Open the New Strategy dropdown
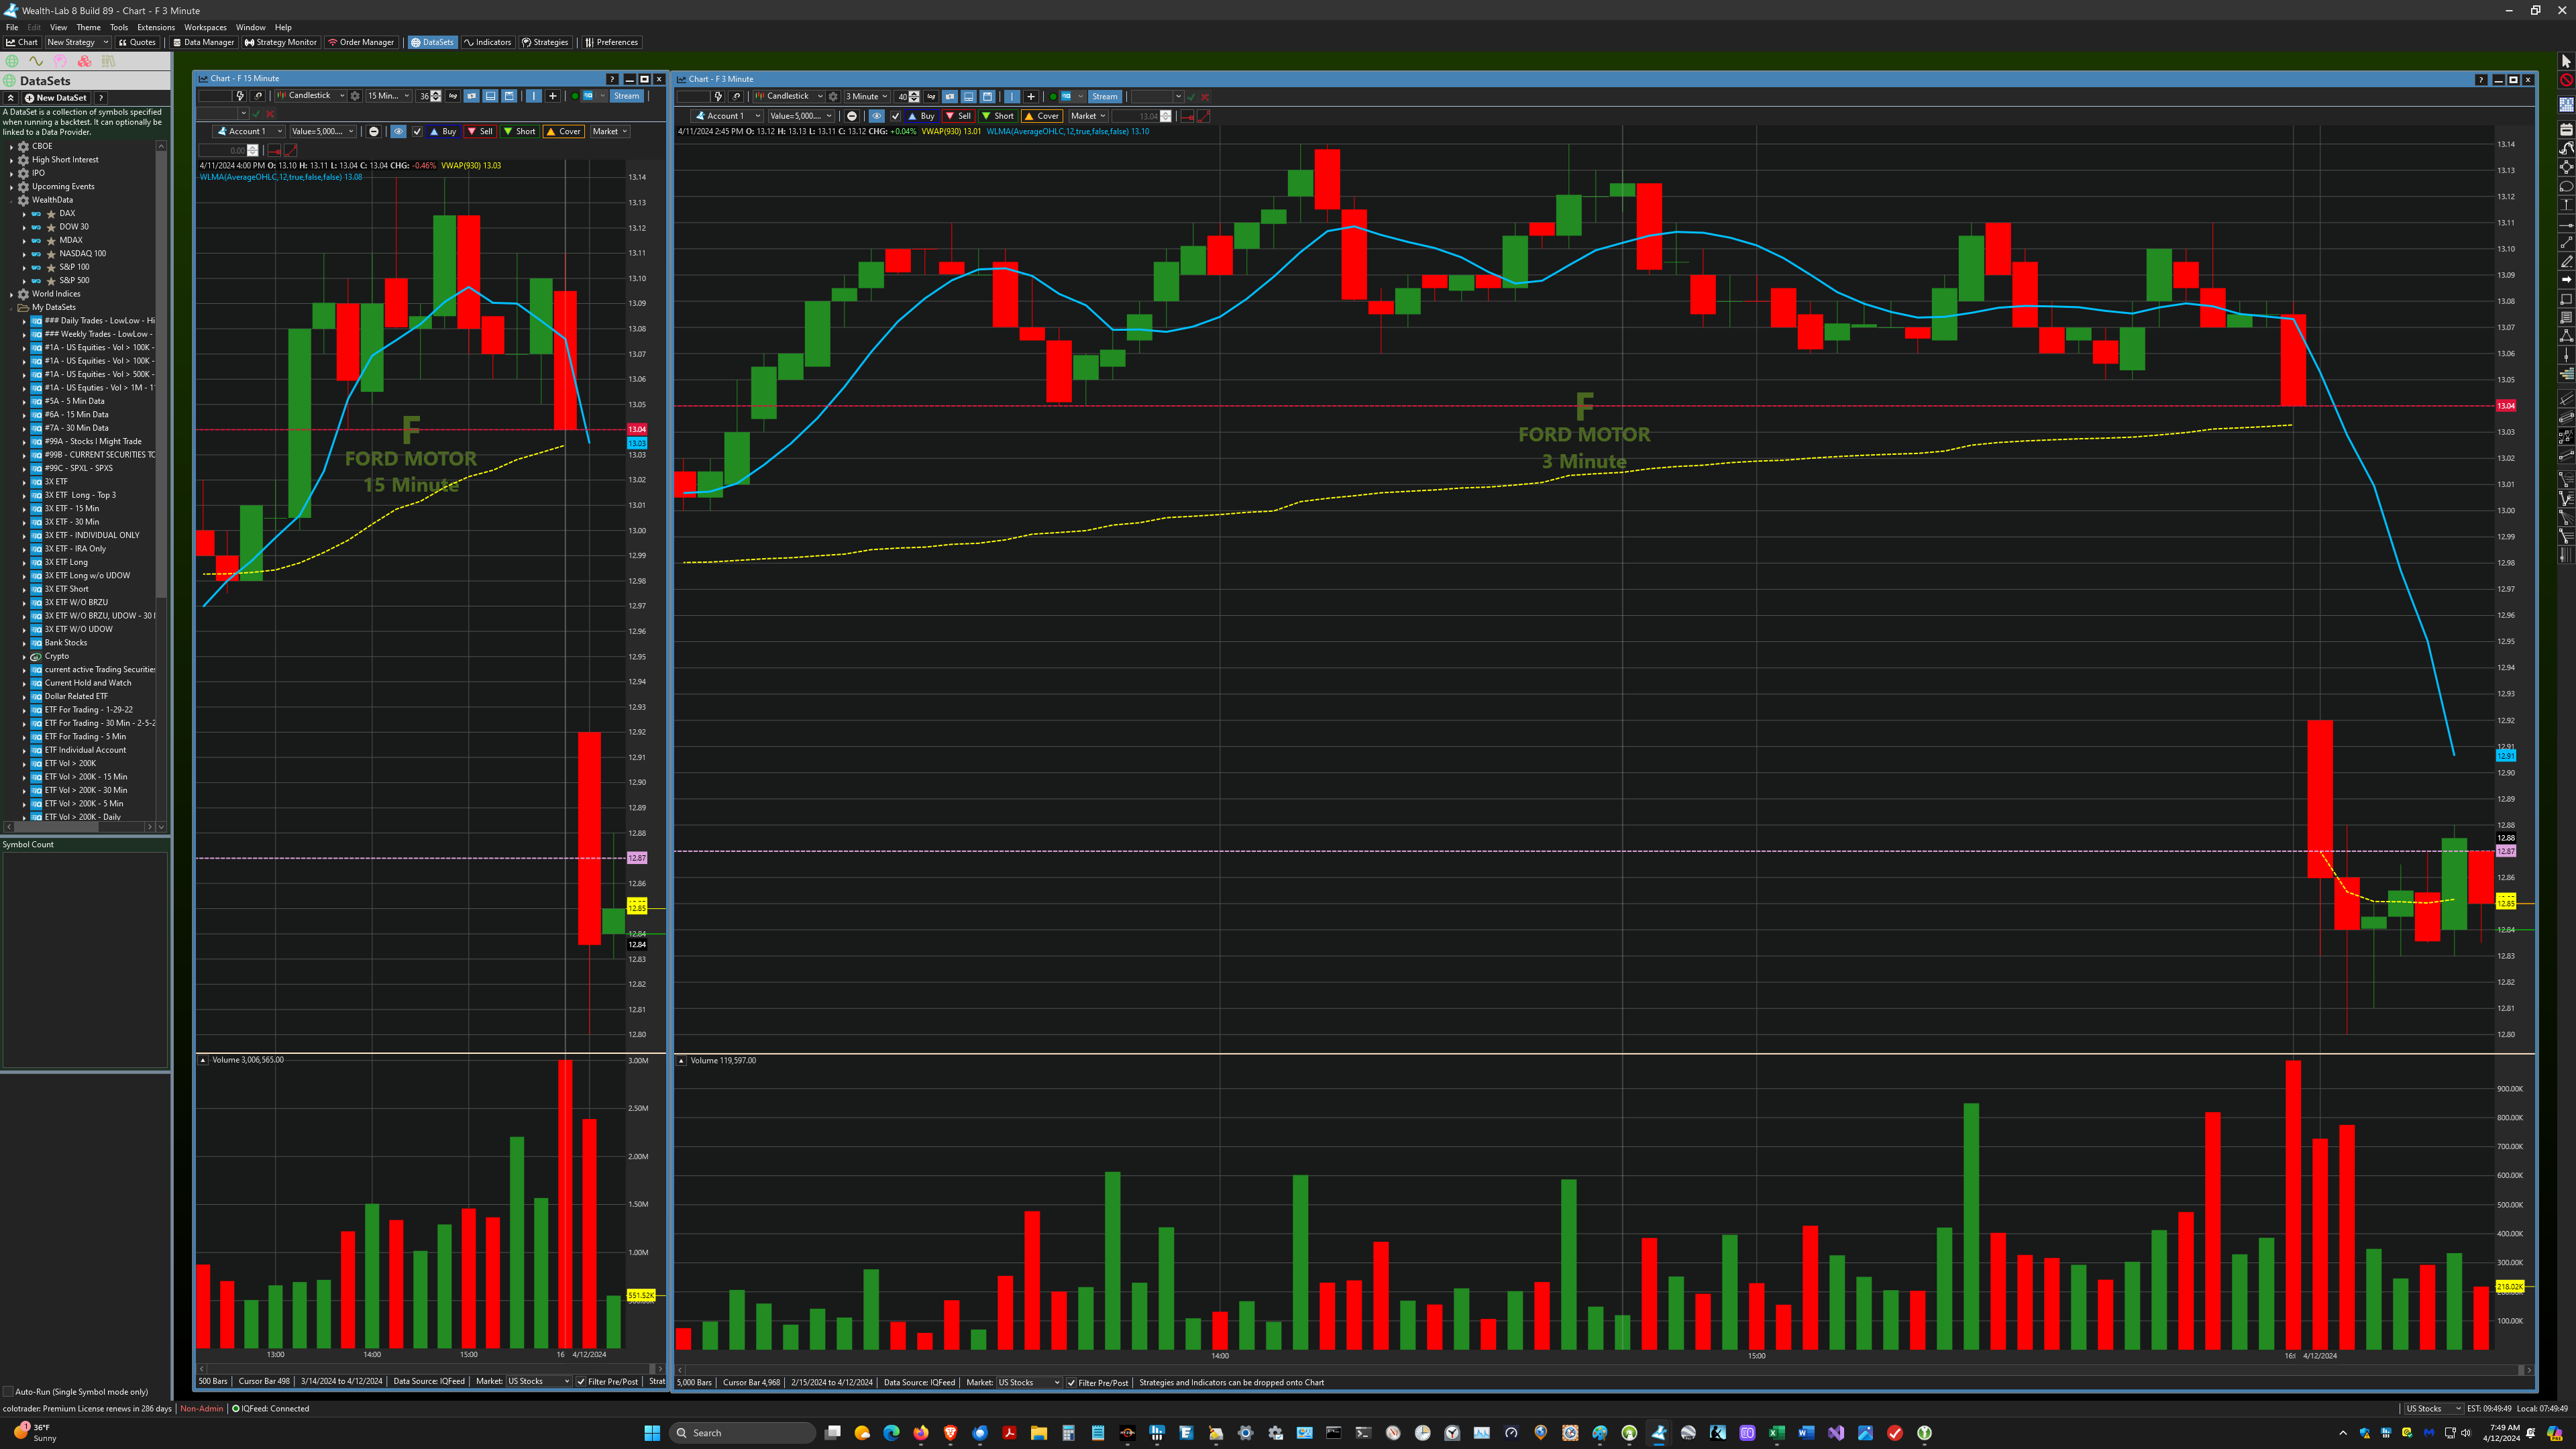Image resolution: width=2576 pixels, height=1449 pixels. (x=77, y=42)
